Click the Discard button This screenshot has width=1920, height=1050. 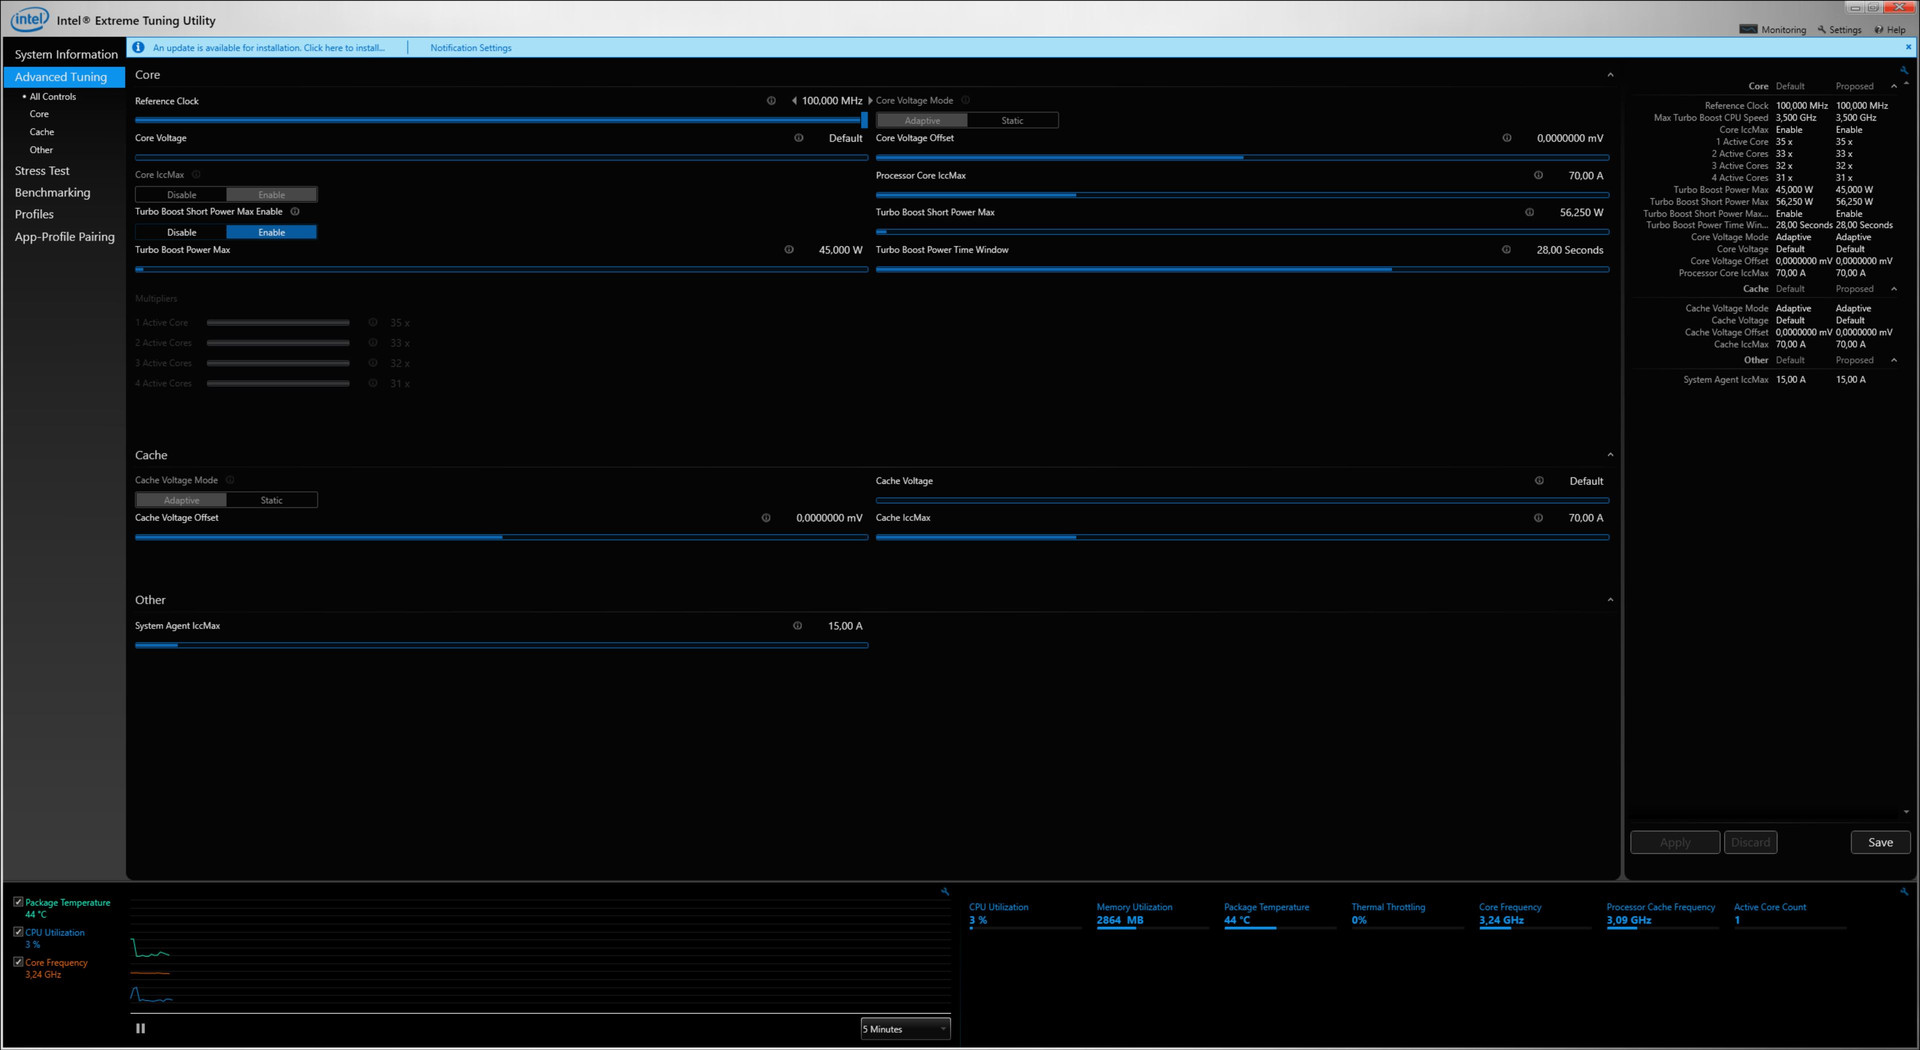(1750, 842)
